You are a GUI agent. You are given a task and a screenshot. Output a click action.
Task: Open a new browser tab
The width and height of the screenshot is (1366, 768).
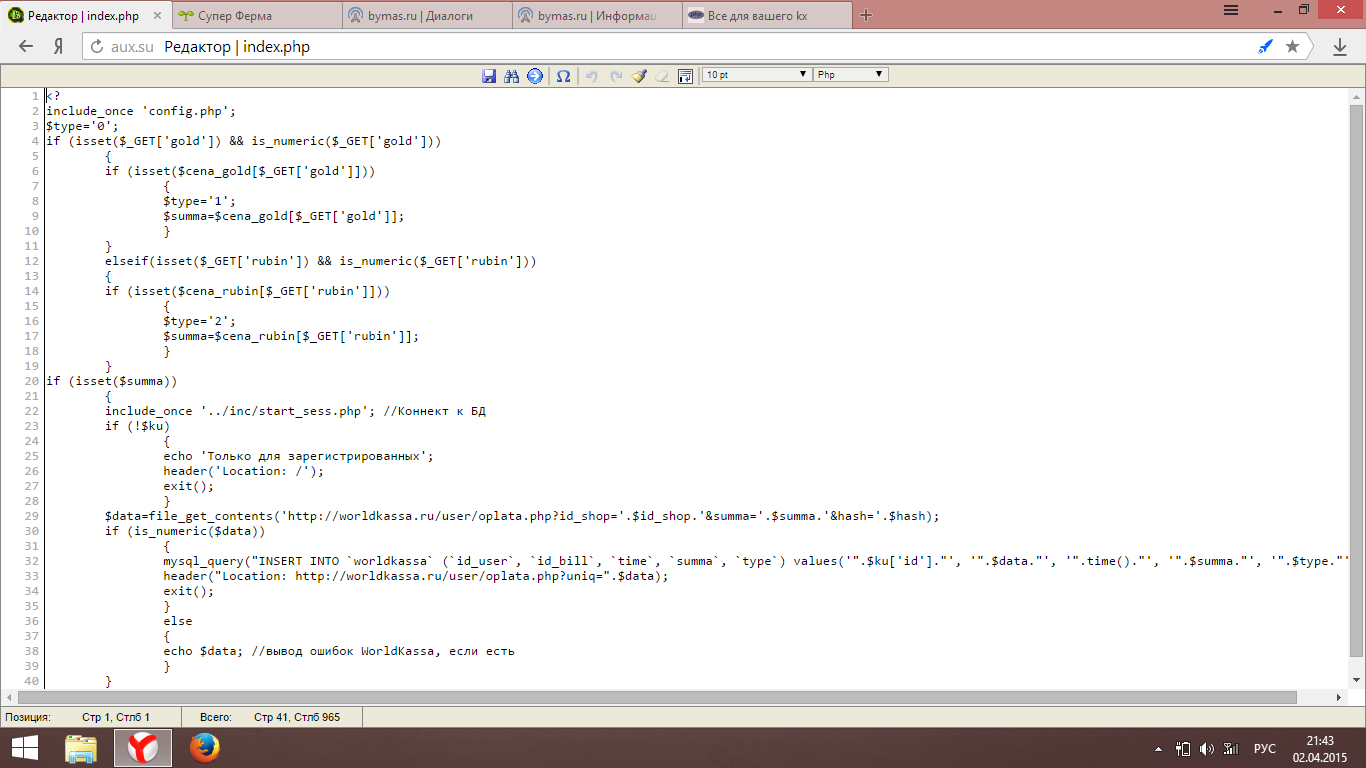(866, 15)
